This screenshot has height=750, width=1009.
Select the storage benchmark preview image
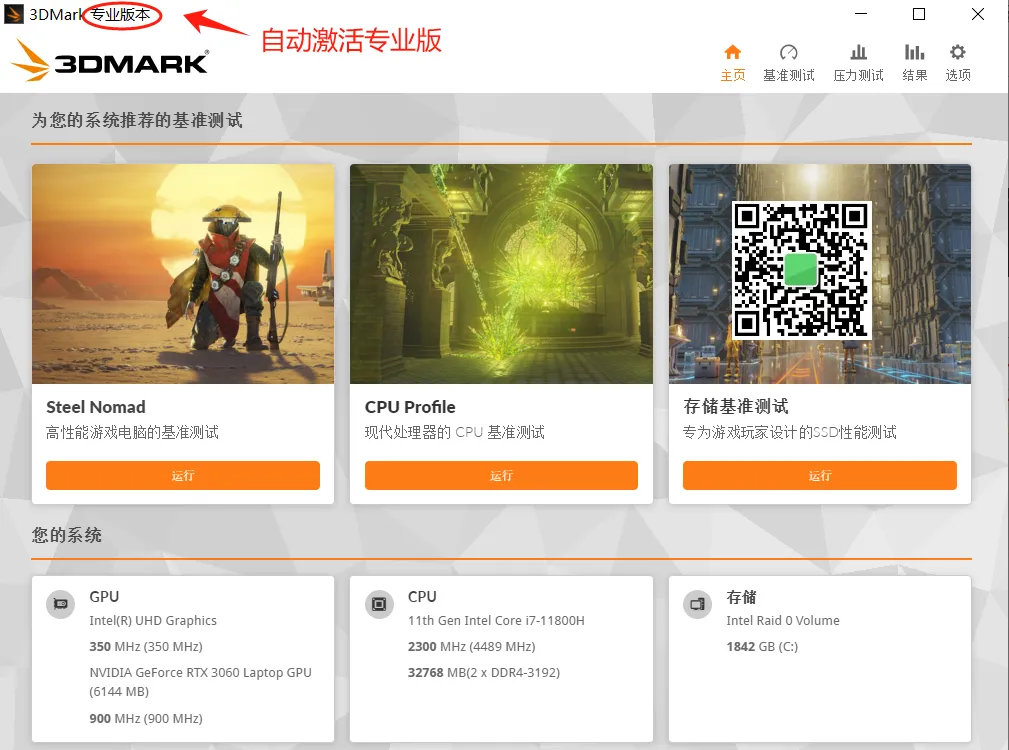[x=820, y=274]
